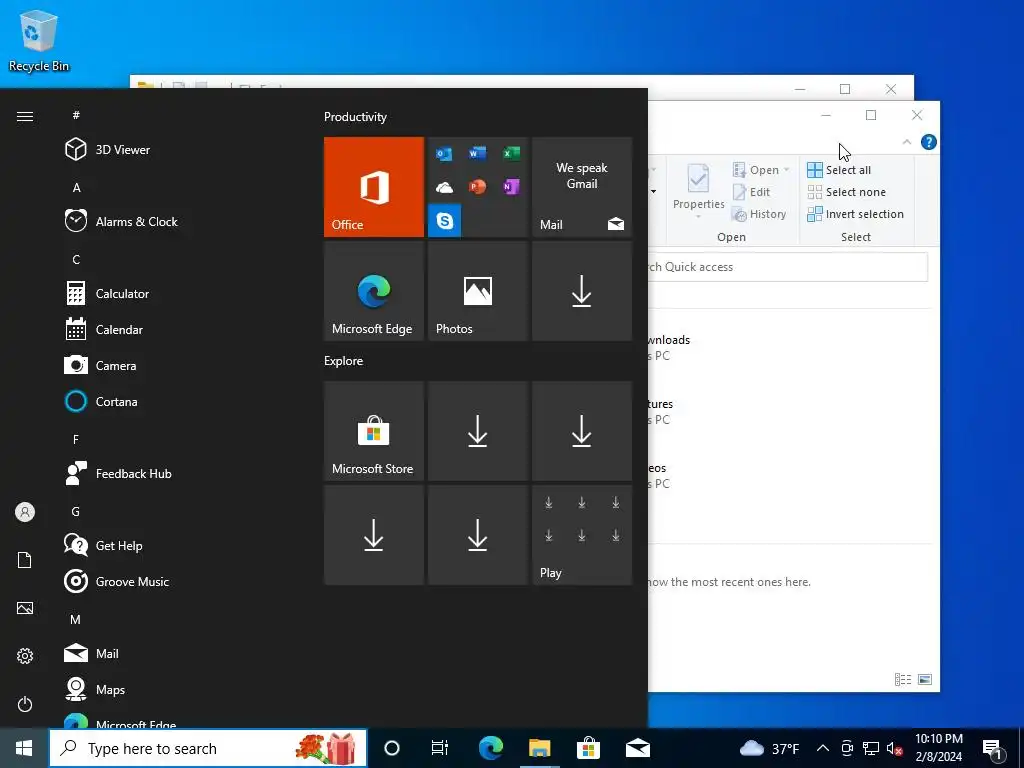
Task: Open the Photos tile
Action: (478, 291)
